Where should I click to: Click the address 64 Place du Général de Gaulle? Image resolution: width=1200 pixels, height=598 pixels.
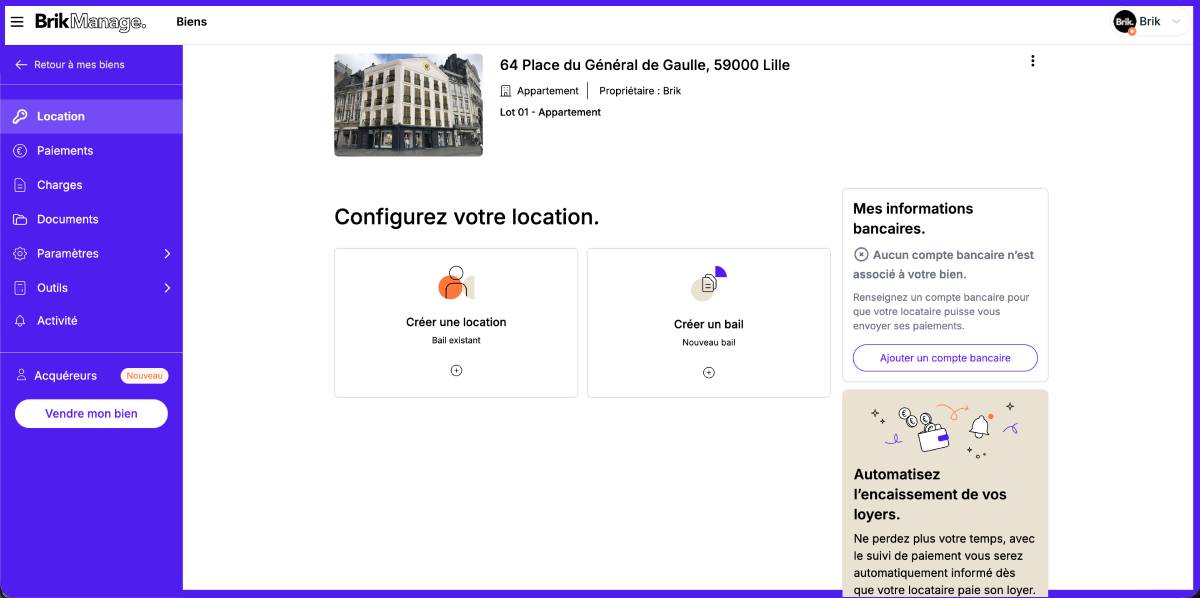click(x=645, y=65)
